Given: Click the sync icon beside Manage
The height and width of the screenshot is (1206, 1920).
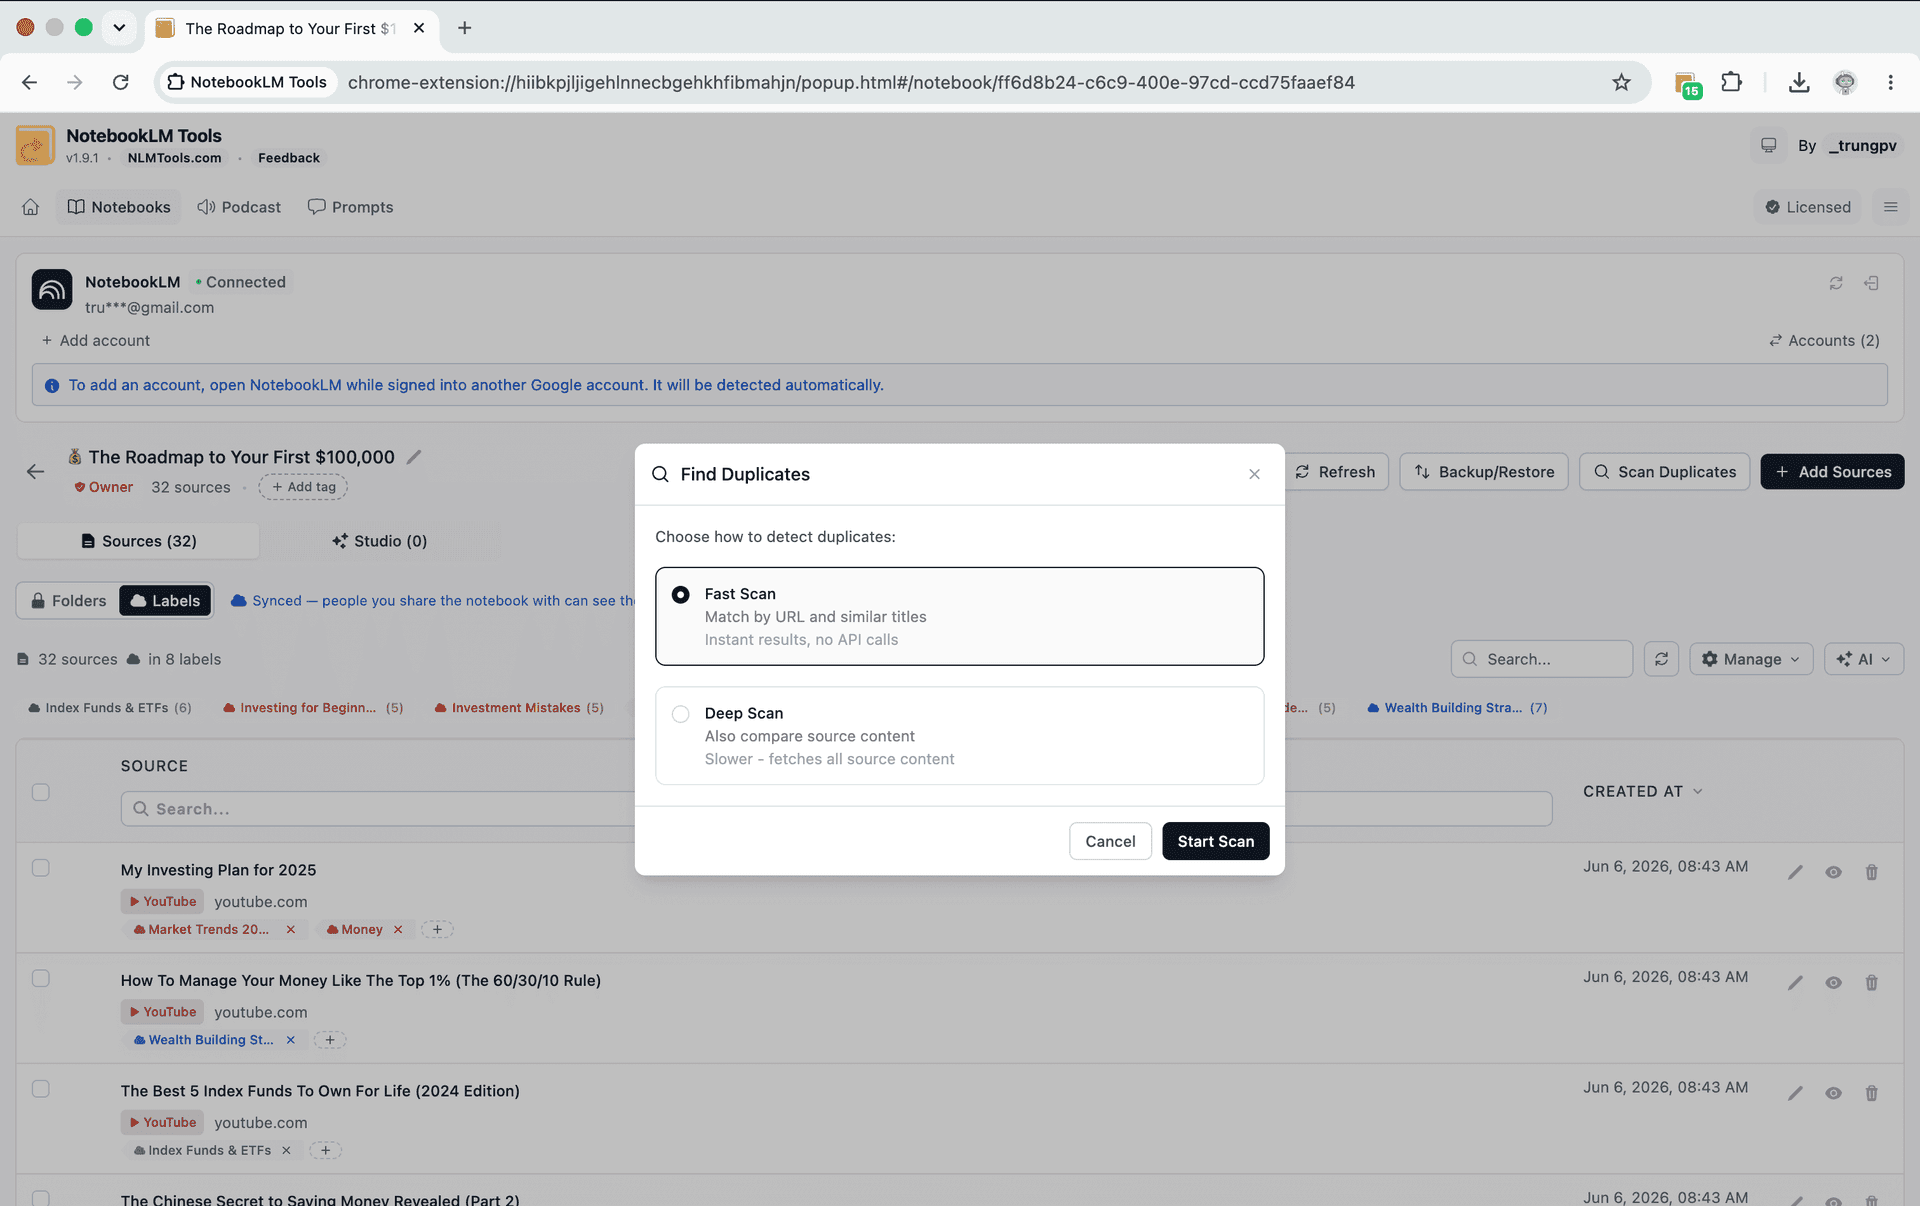Looking at the screenshot, I should (1661, 659).
